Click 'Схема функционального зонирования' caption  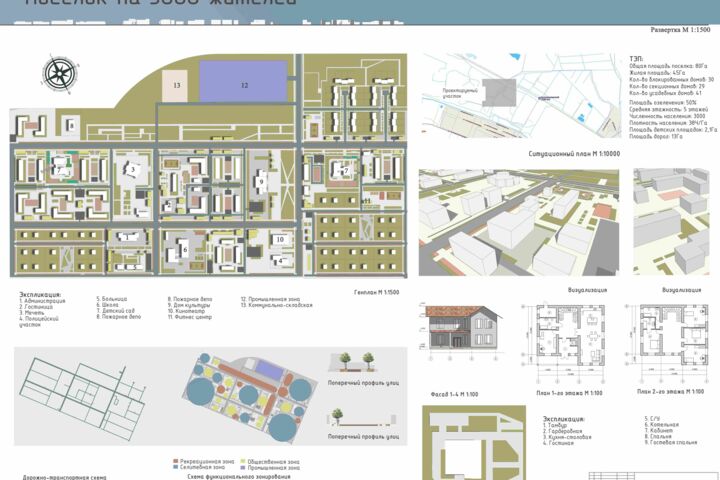239,477
